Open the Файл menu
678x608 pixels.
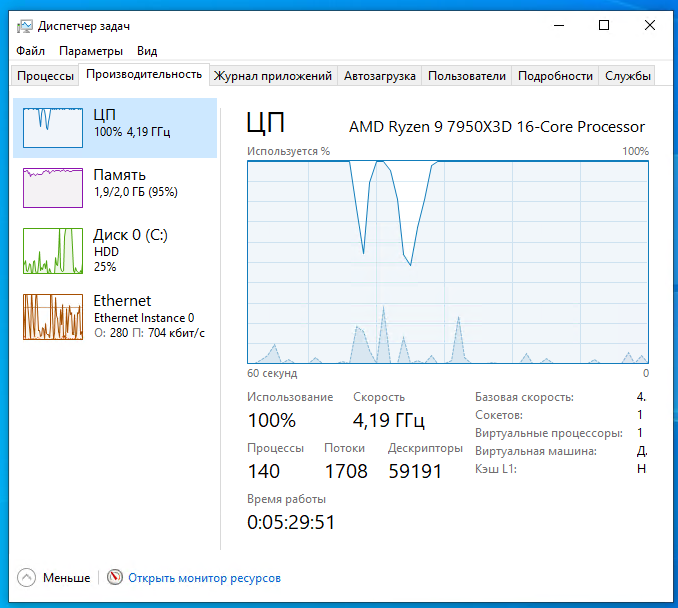click(30, 51)
